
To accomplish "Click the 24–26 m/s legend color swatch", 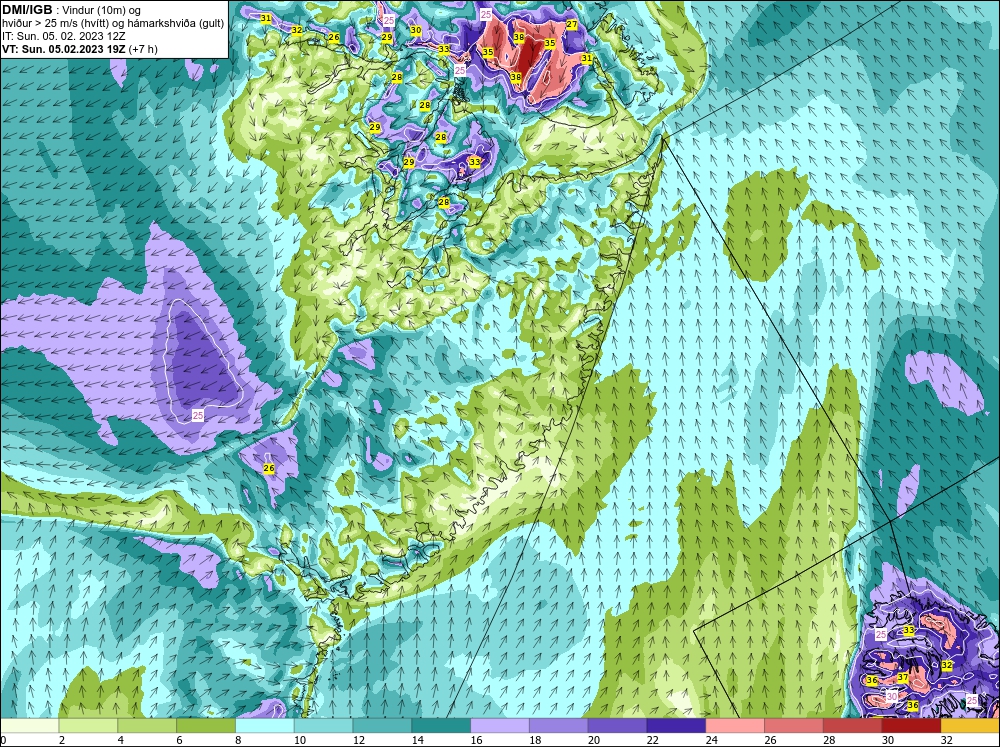I will [x=735, y=726].
